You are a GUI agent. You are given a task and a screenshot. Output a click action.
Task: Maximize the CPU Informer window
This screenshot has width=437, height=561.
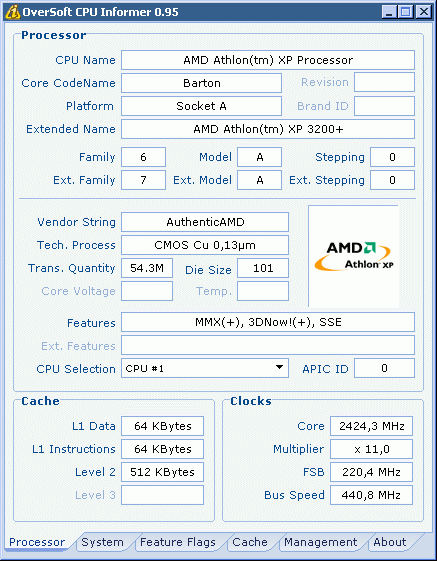(x=406, y=12)
